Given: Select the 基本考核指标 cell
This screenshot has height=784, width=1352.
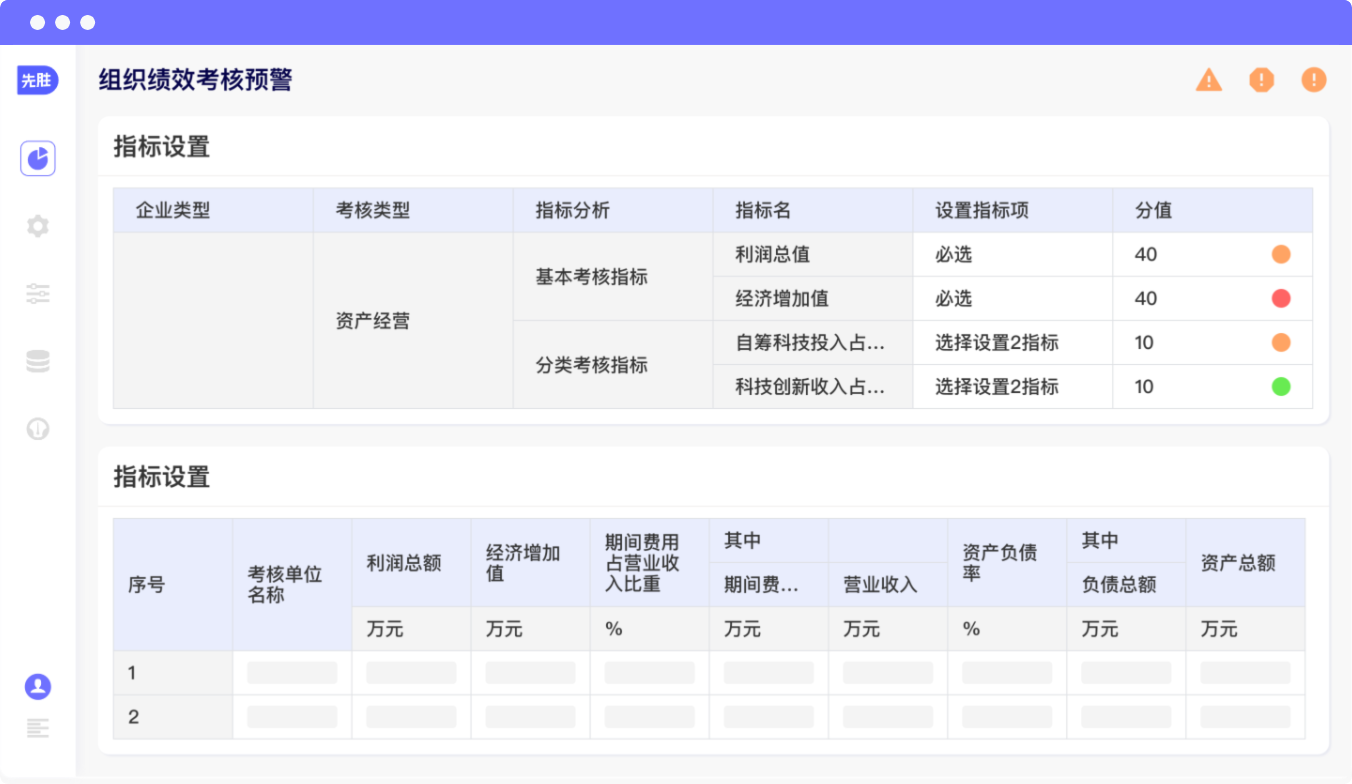Looking at the screenshot, I should point(592,277).
